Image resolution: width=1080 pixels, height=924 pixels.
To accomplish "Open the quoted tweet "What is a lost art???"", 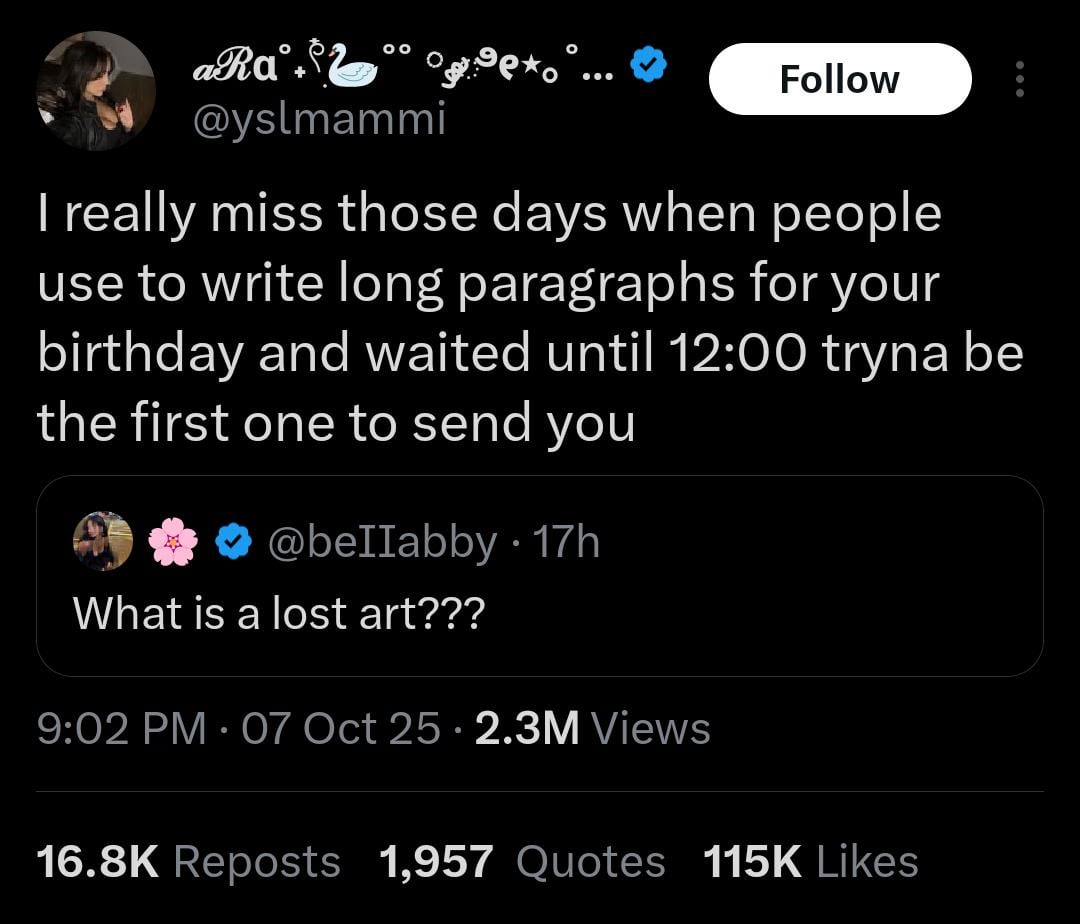I will [278, 612].
